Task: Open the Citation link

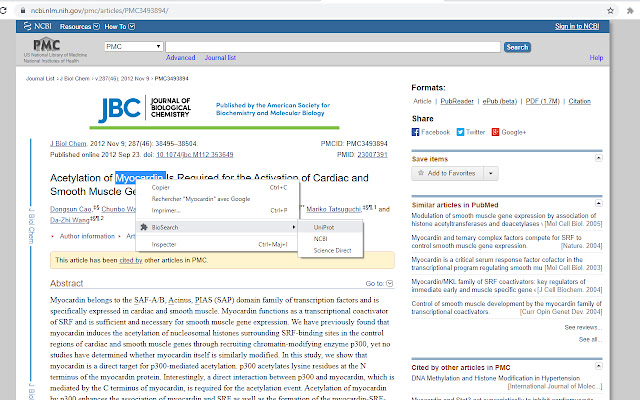Action: tap(580, 101)
